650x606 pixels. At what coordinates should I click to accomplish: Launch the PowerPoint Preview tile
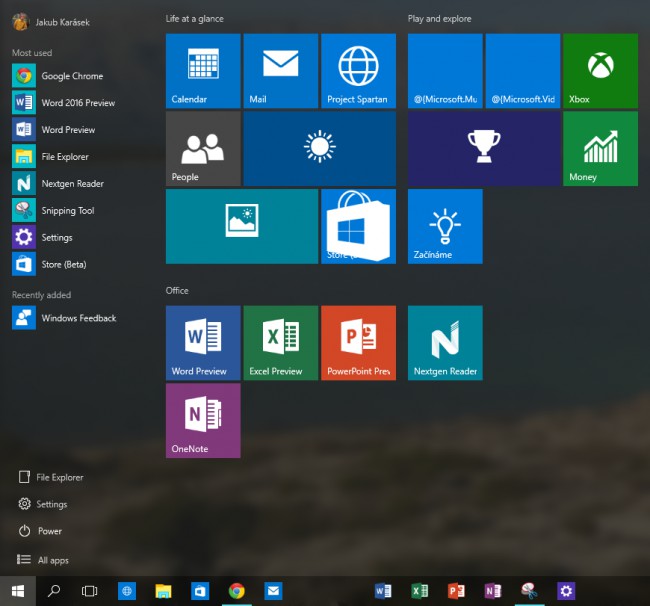point(359,343)
